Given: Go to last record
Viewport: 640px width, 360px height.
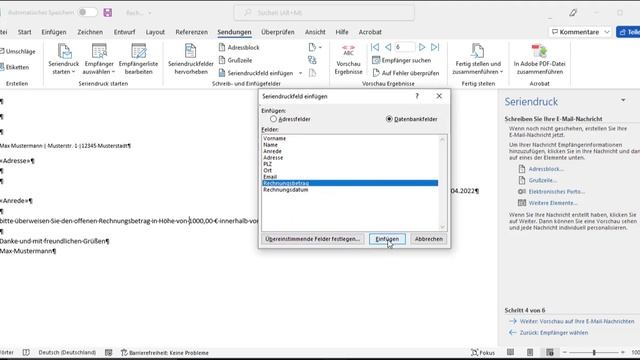Looking at the screenshot, I should click(x=435, y=47).
